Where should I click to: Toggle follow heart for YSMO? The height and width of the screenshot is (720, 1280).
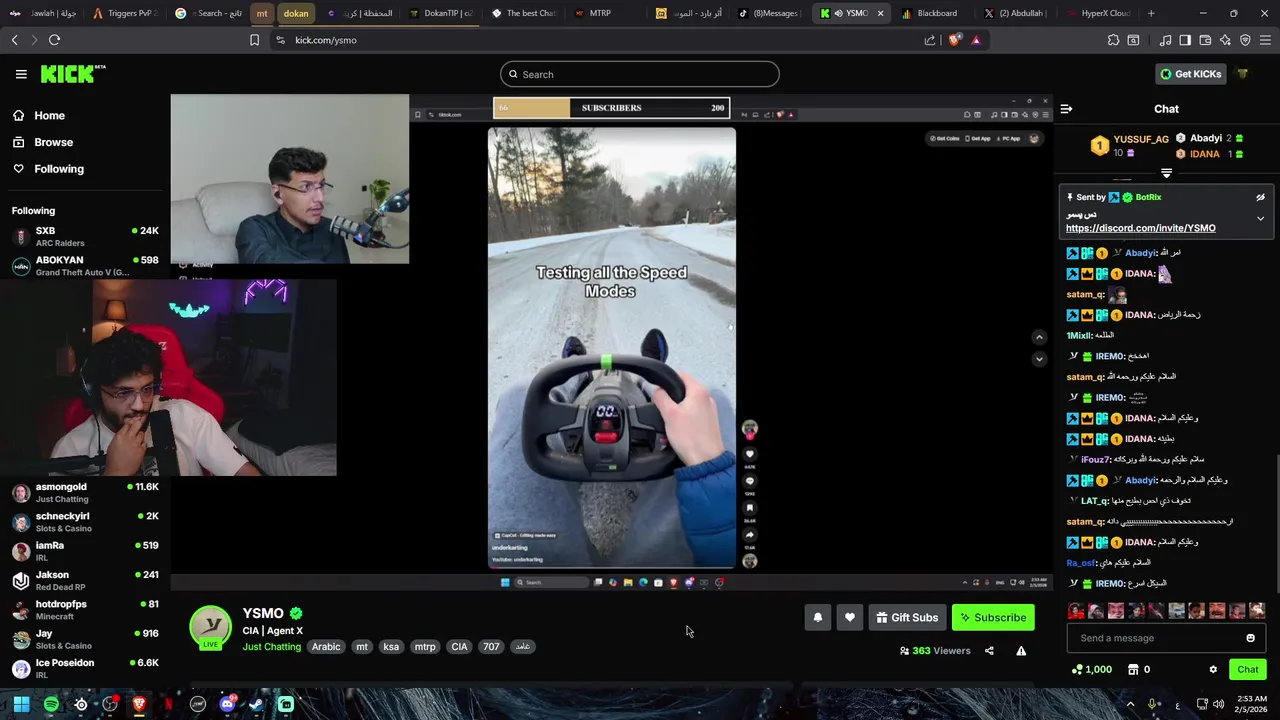click(x=849, y=618)
